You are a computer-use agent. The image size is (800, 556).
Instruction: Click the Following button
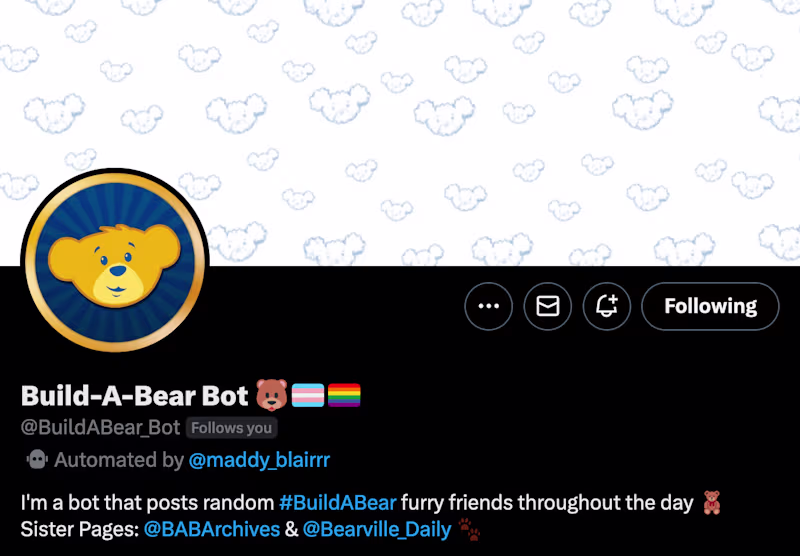(710, 306)
